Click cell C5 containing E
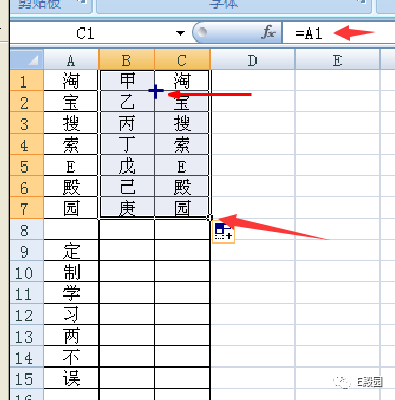 [182, 165]
